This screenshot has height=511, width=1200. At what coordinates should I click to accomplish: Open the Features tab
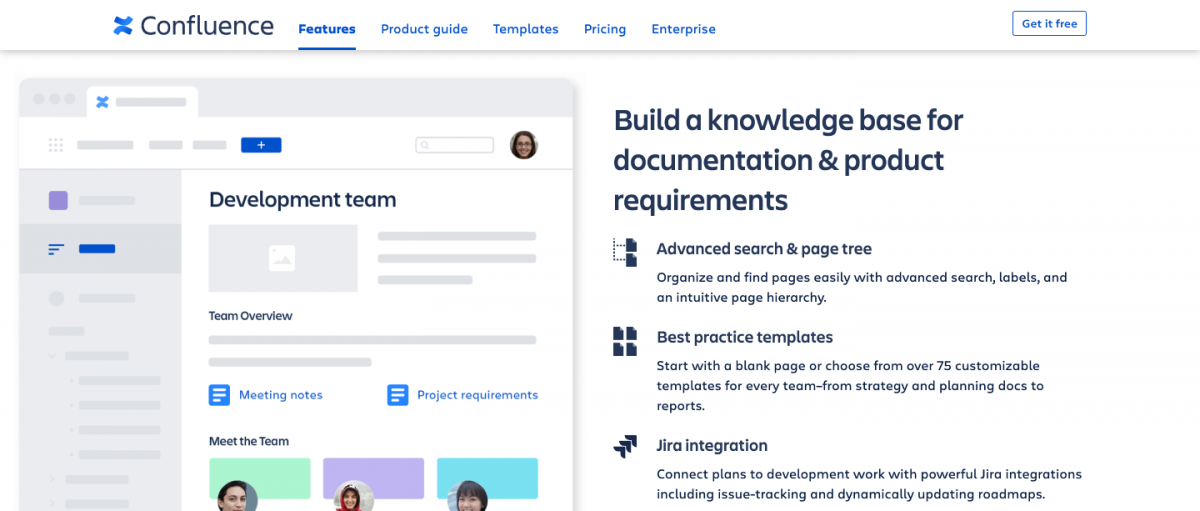pyautogui.click(x=327, y=29)
